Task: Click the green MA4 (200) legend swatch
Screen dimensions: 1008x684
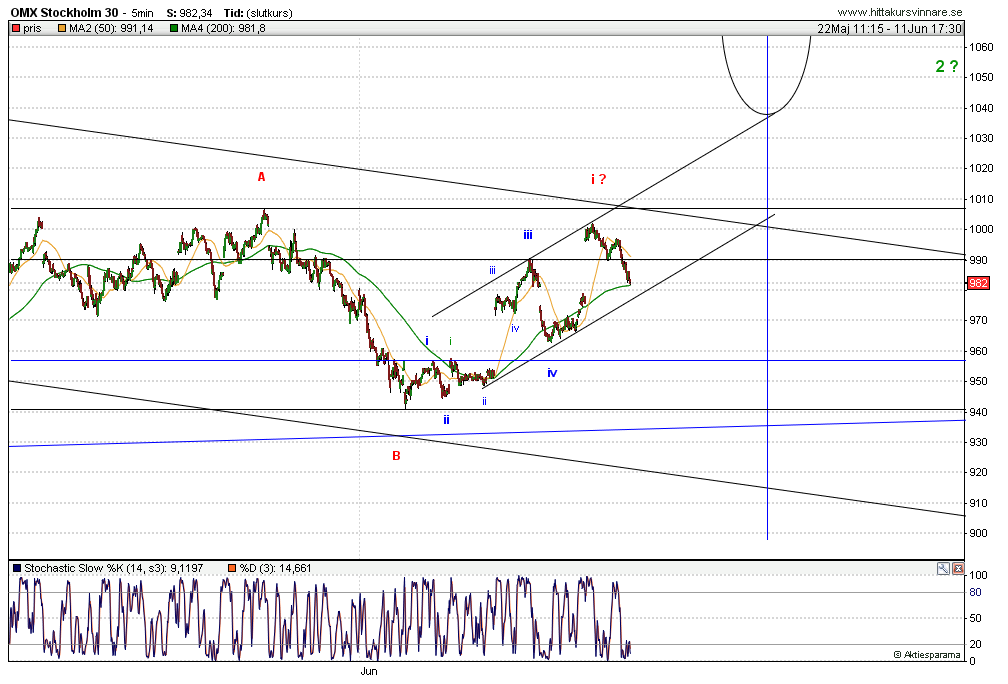Action: point(174,28)
